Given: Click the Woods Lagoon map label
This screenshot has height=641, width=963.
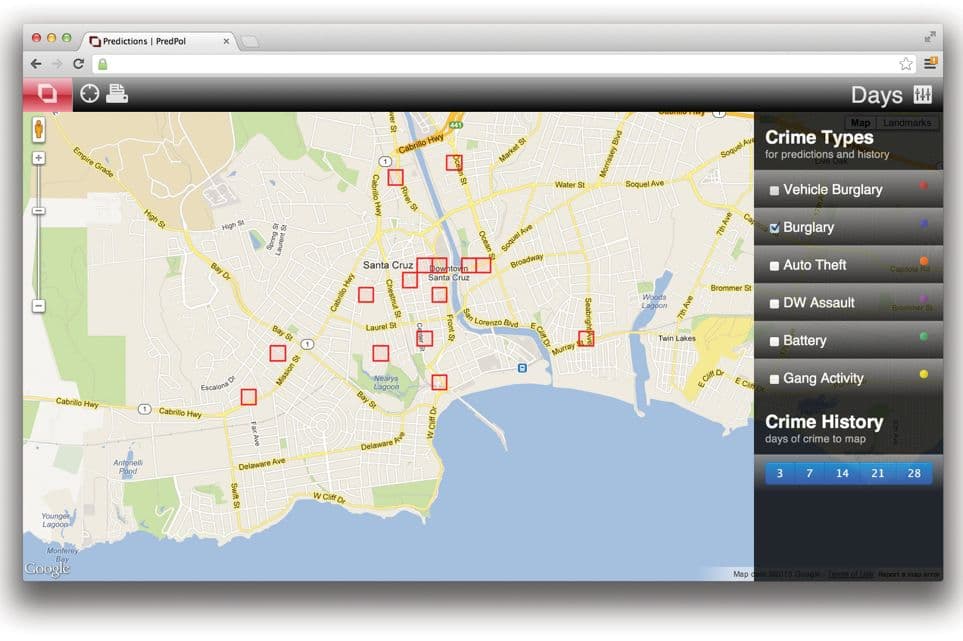Looking at the screenshot, I should click(654, 301).
